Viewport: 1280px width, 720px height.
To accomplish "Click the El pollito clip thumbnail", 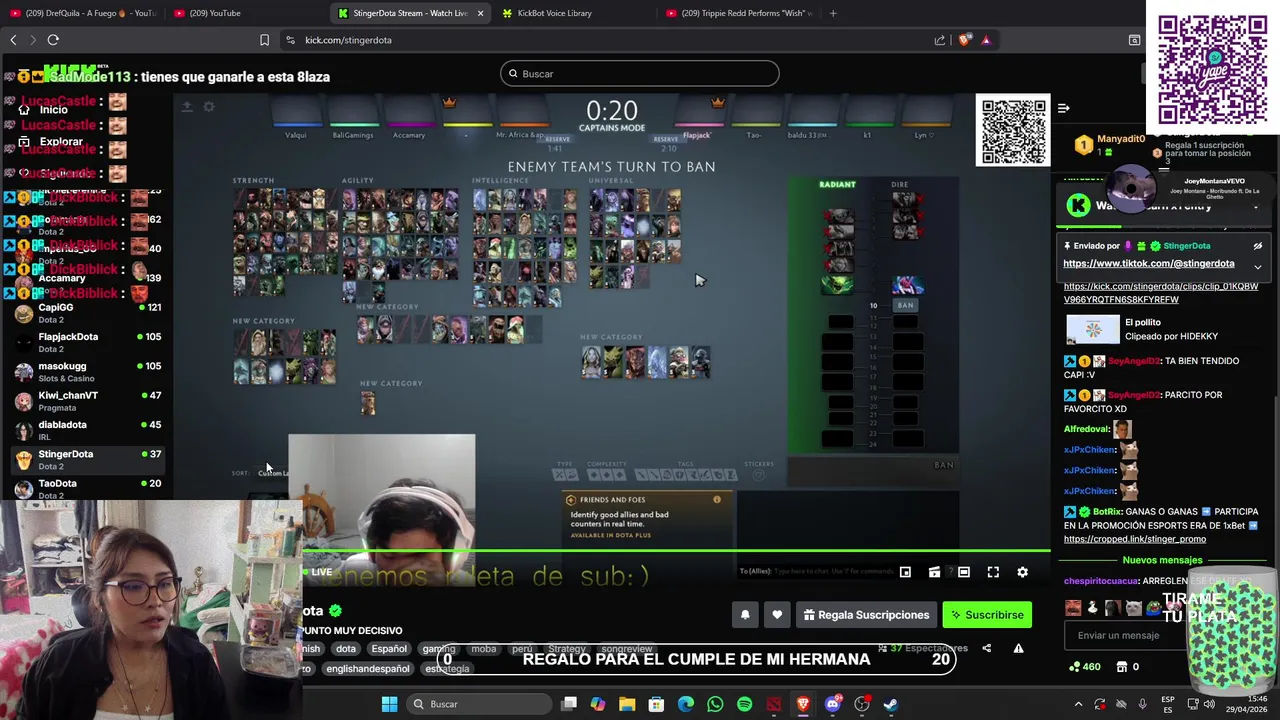I will pos(1092,329).
